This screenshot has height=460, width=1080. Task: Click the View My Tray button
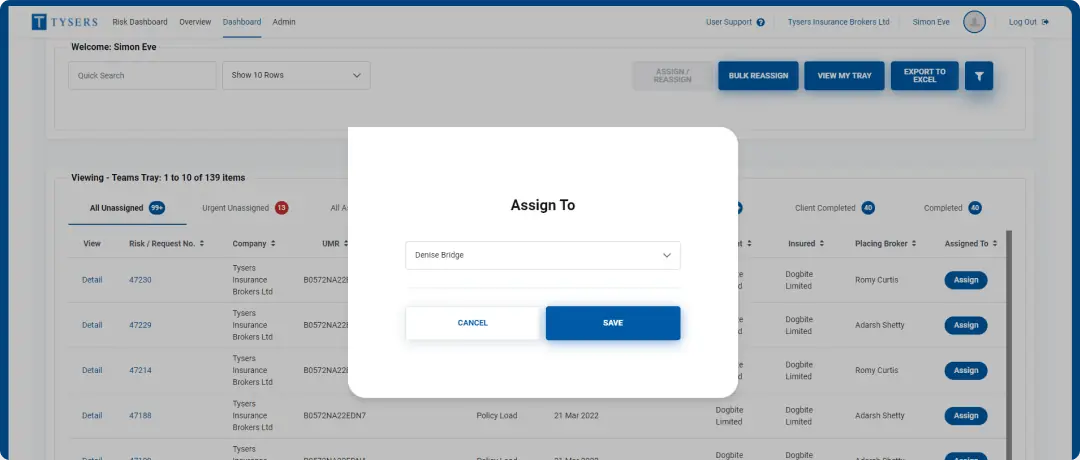pyautogui.click(x=844, y=76)
